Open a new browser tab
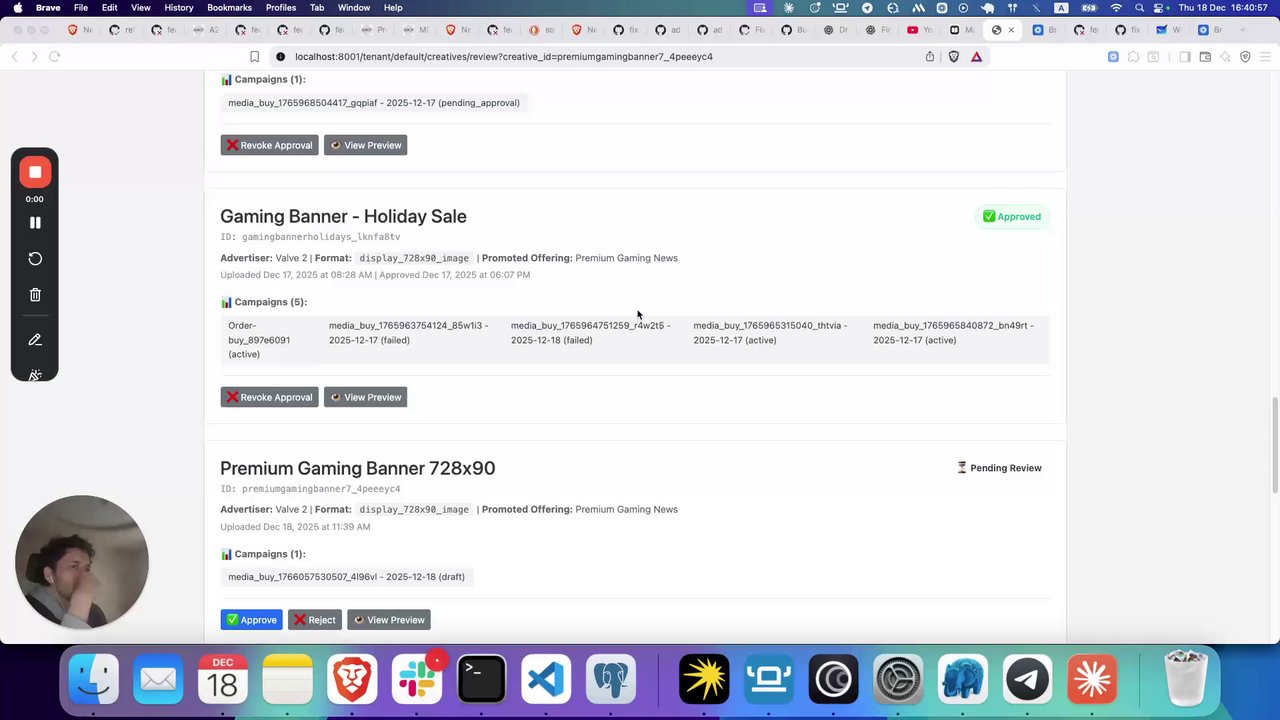 tap(1243, 30)
